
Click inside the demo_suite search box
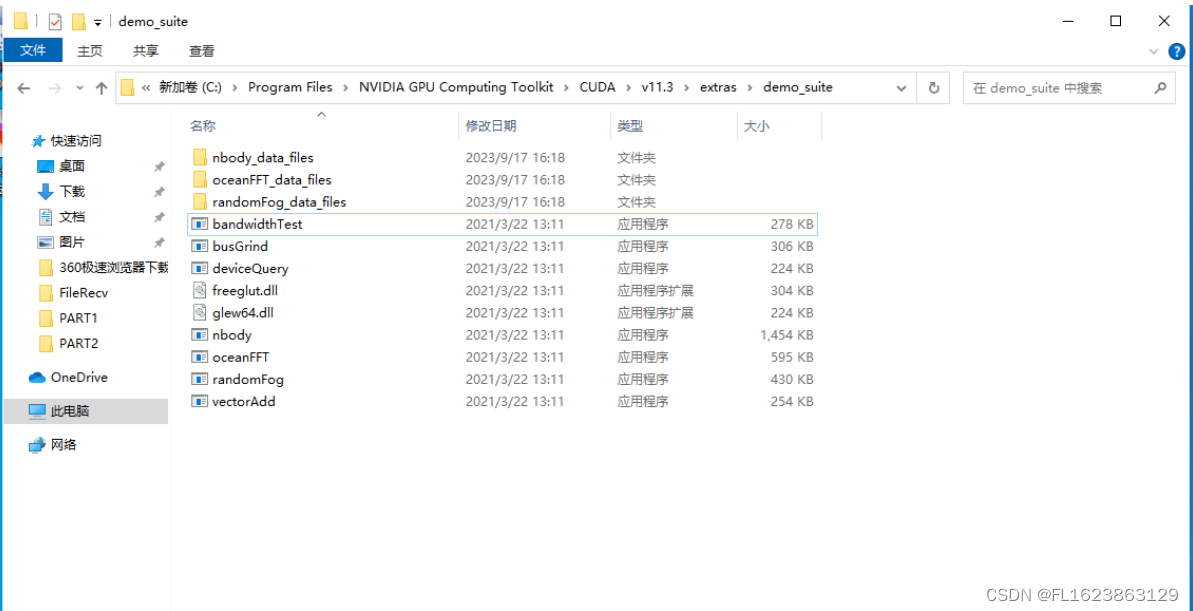1050,87
